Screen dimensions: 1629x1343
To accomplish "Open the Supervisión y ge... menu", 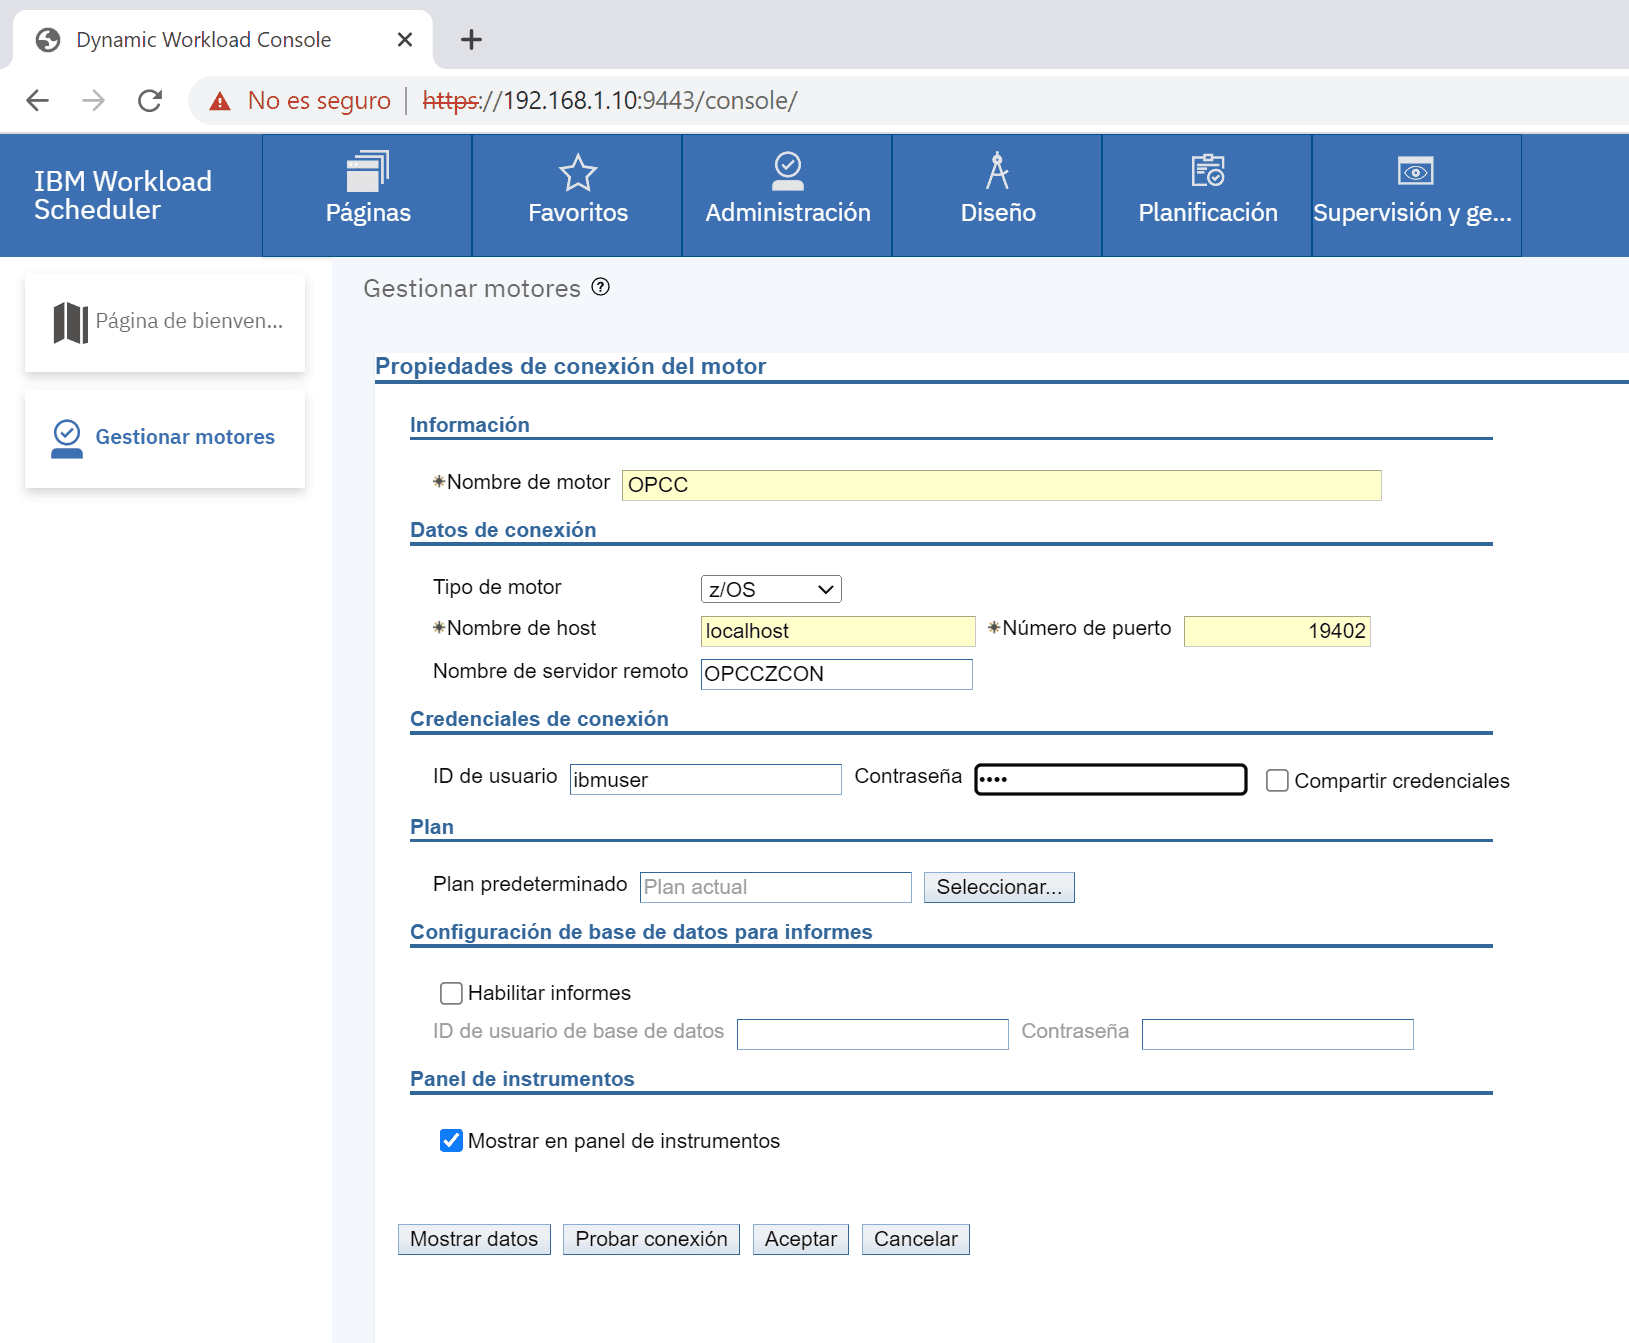I will tap(1417, 195).
